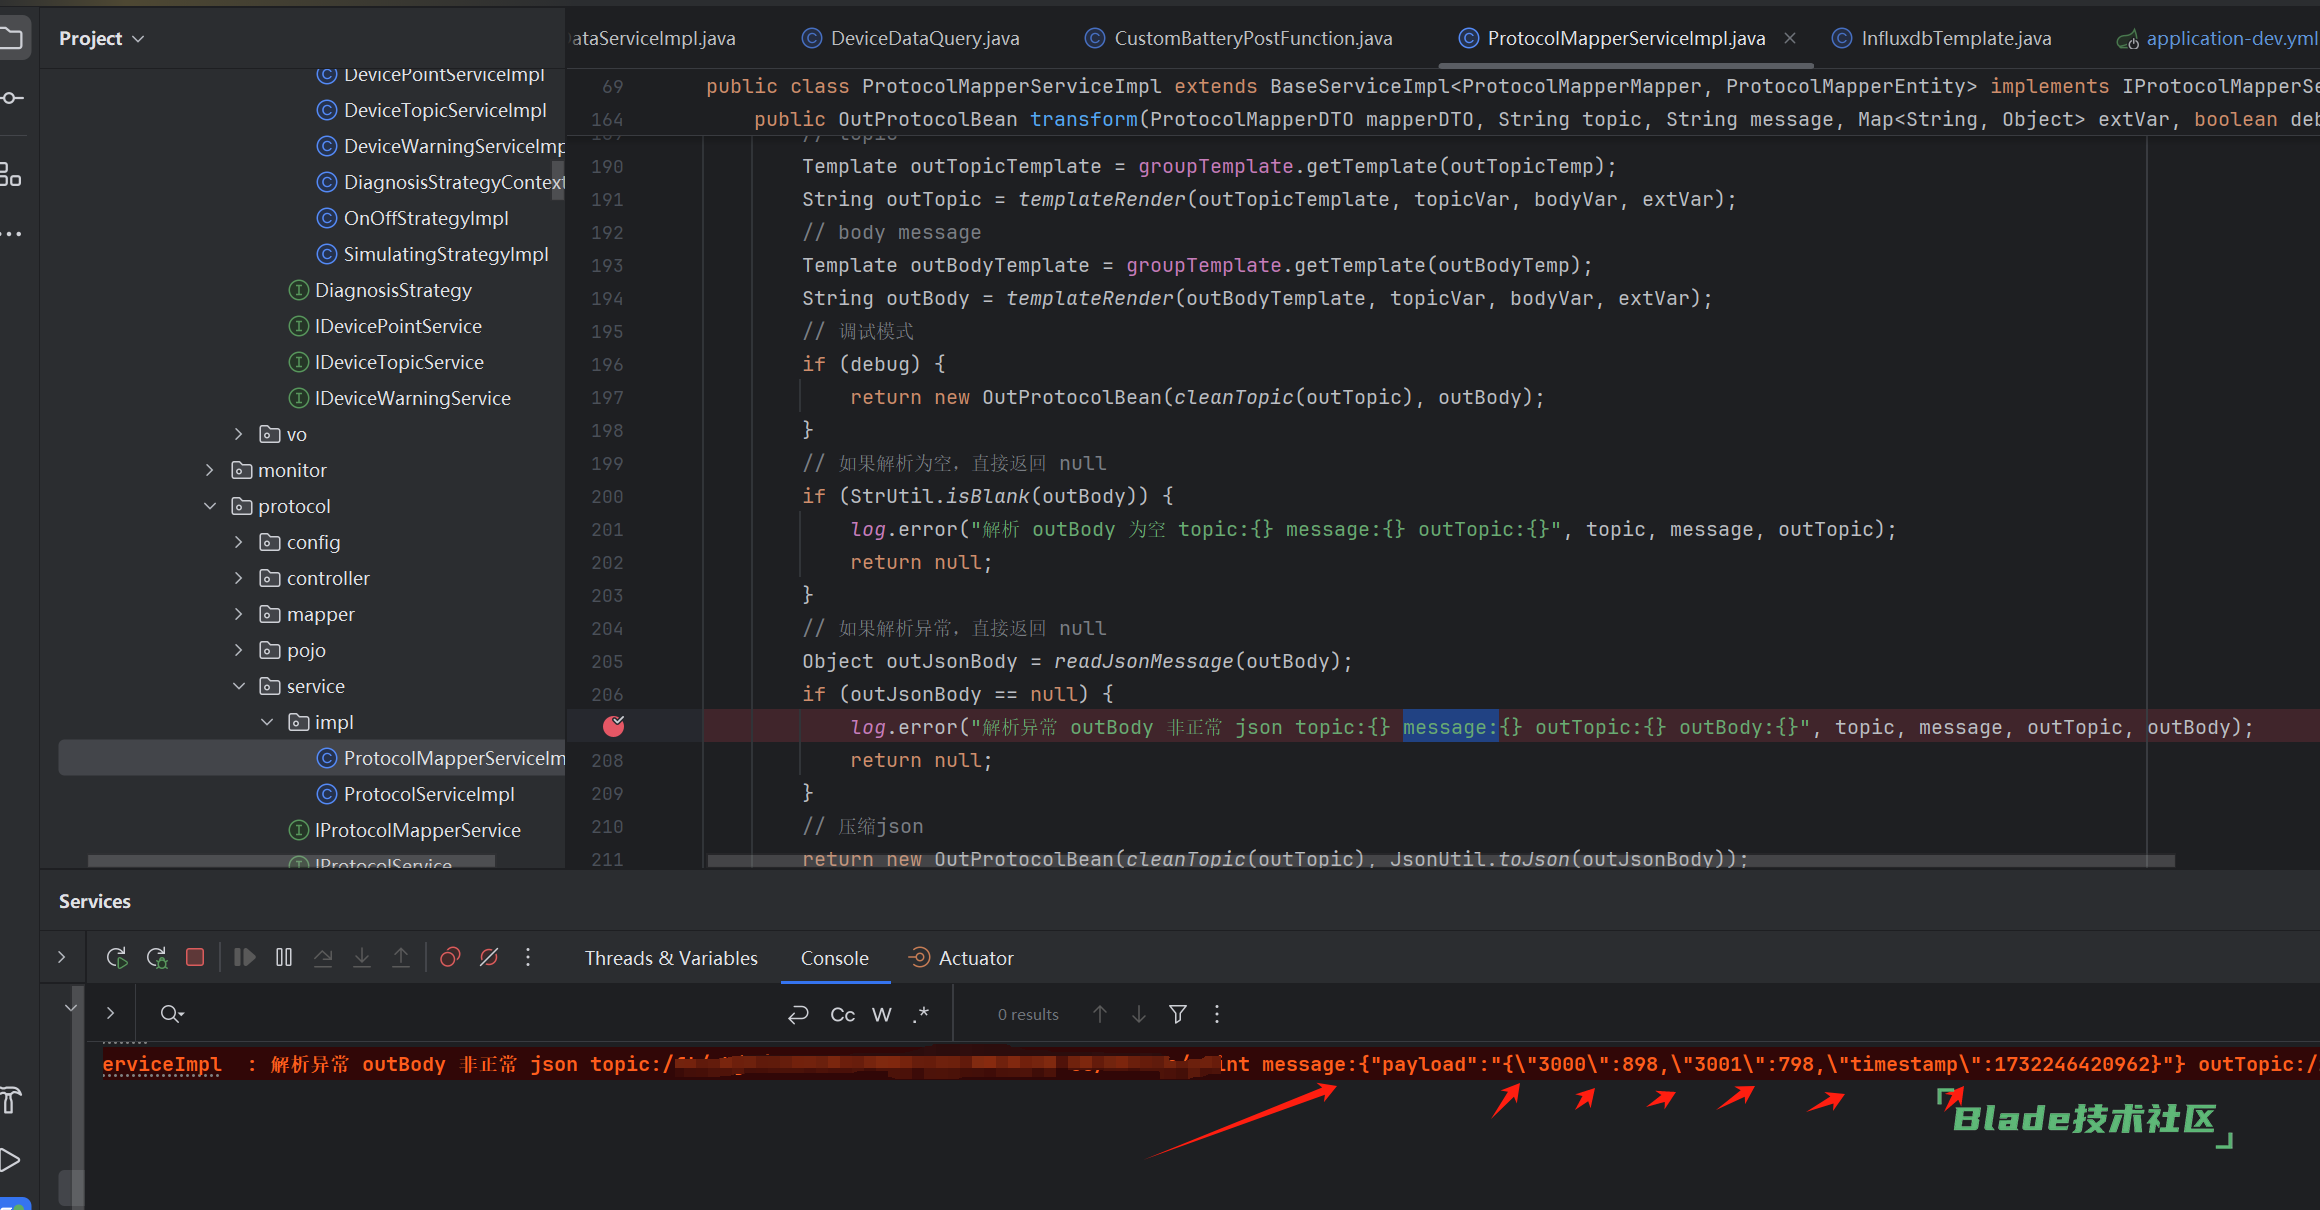Open IDevicePointService interface
Screen dimensions: 2320x1210
click(x=385, y=326)
